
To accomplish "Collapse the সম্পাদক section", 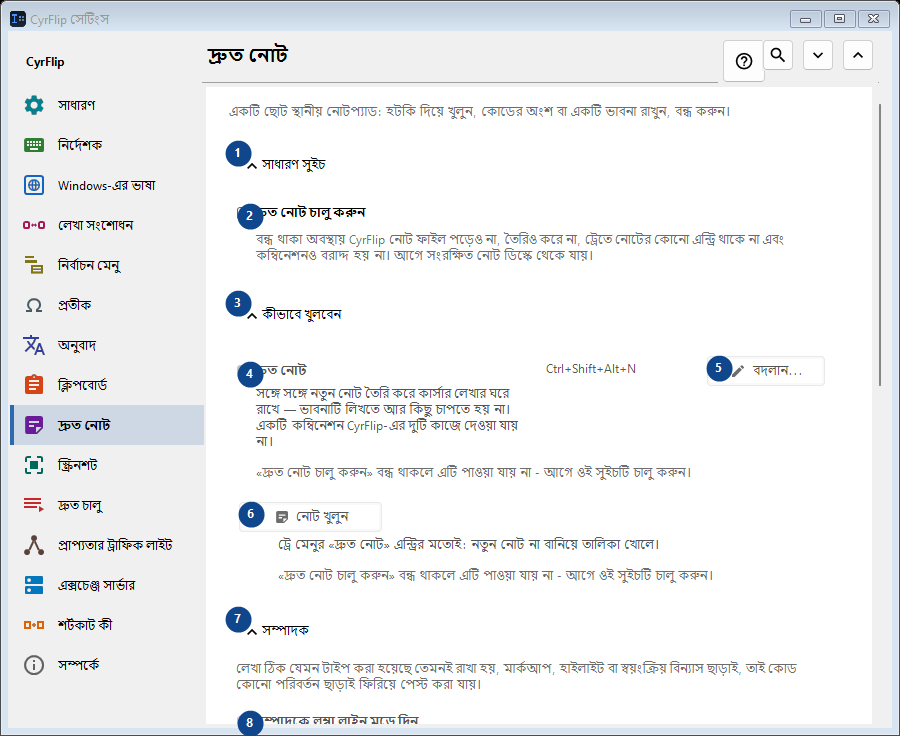I will coord(251,632).
